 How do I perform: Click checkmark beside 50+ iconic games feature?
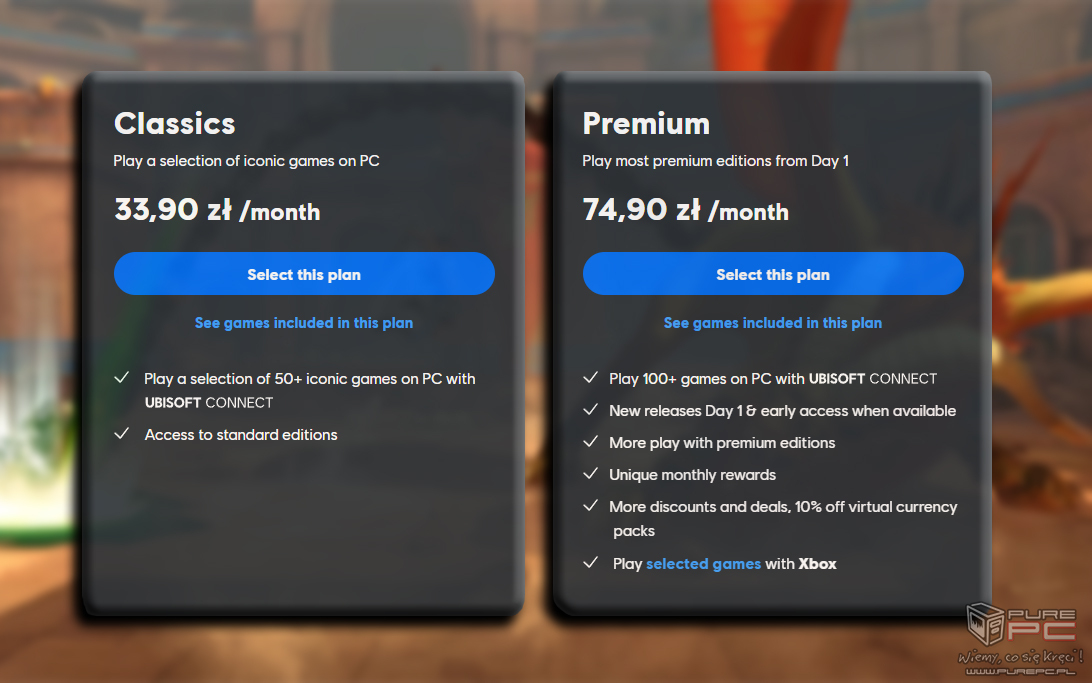click(x=122, y=378)
